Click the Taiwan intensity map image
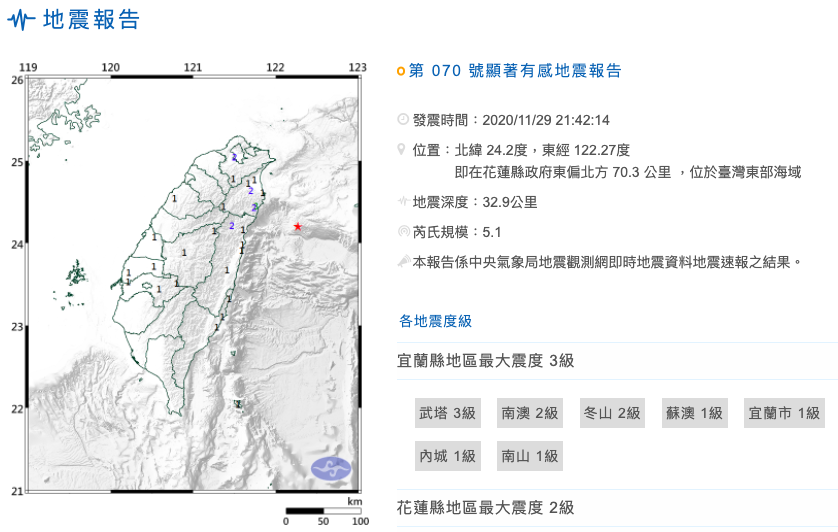 pyautogui.click(x=193, y=284)
